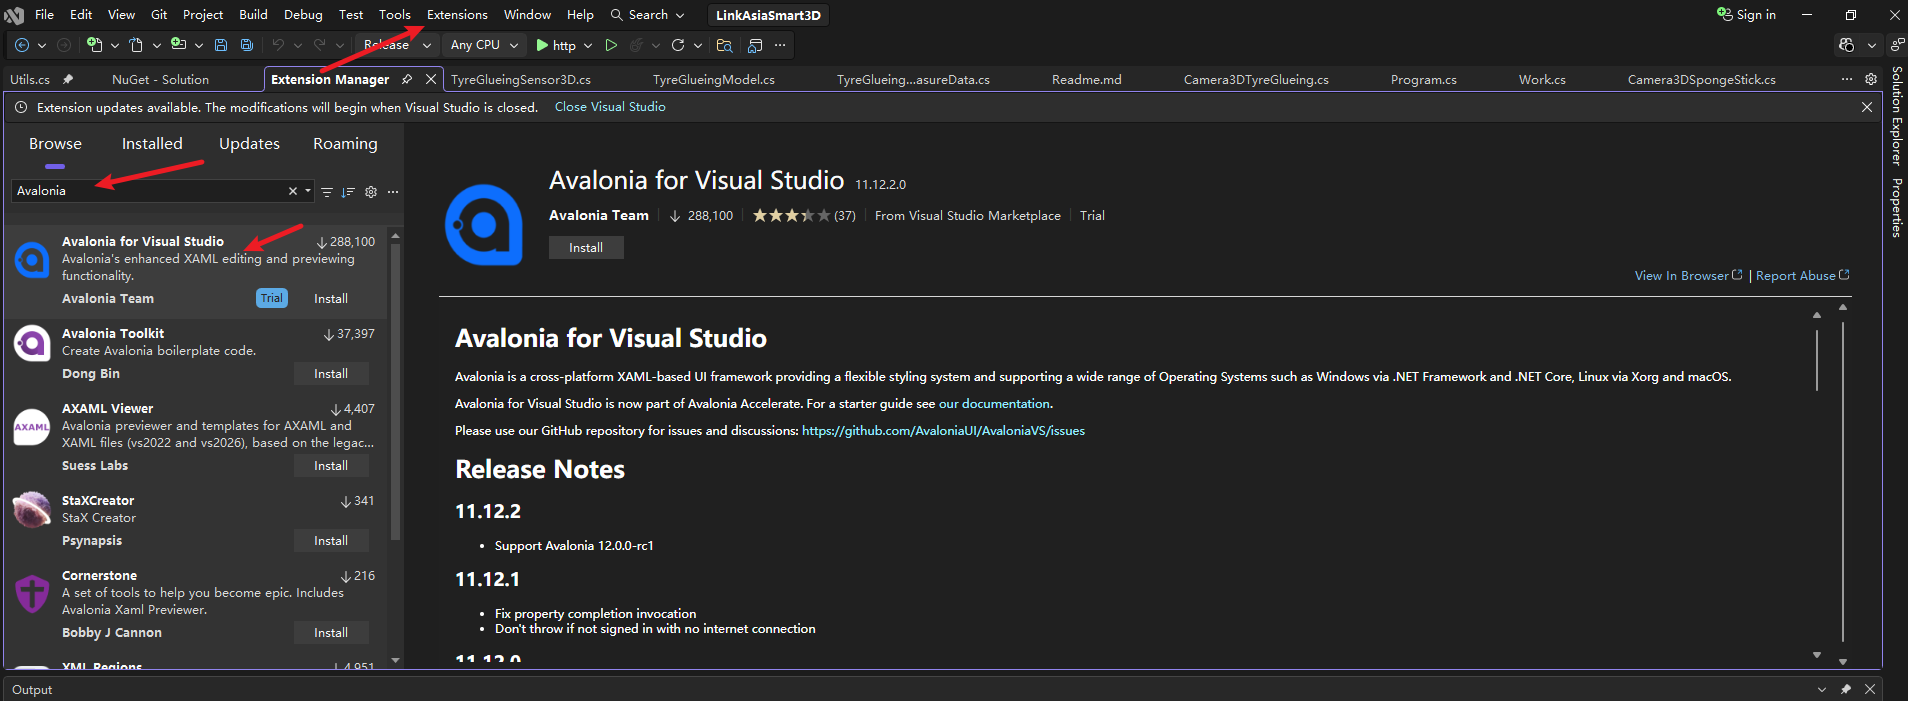The height and width of the screenshot is (701, 1908).
Task: Click the Start Without Debugging outline play icon
Action: click(x=611, y=45)
